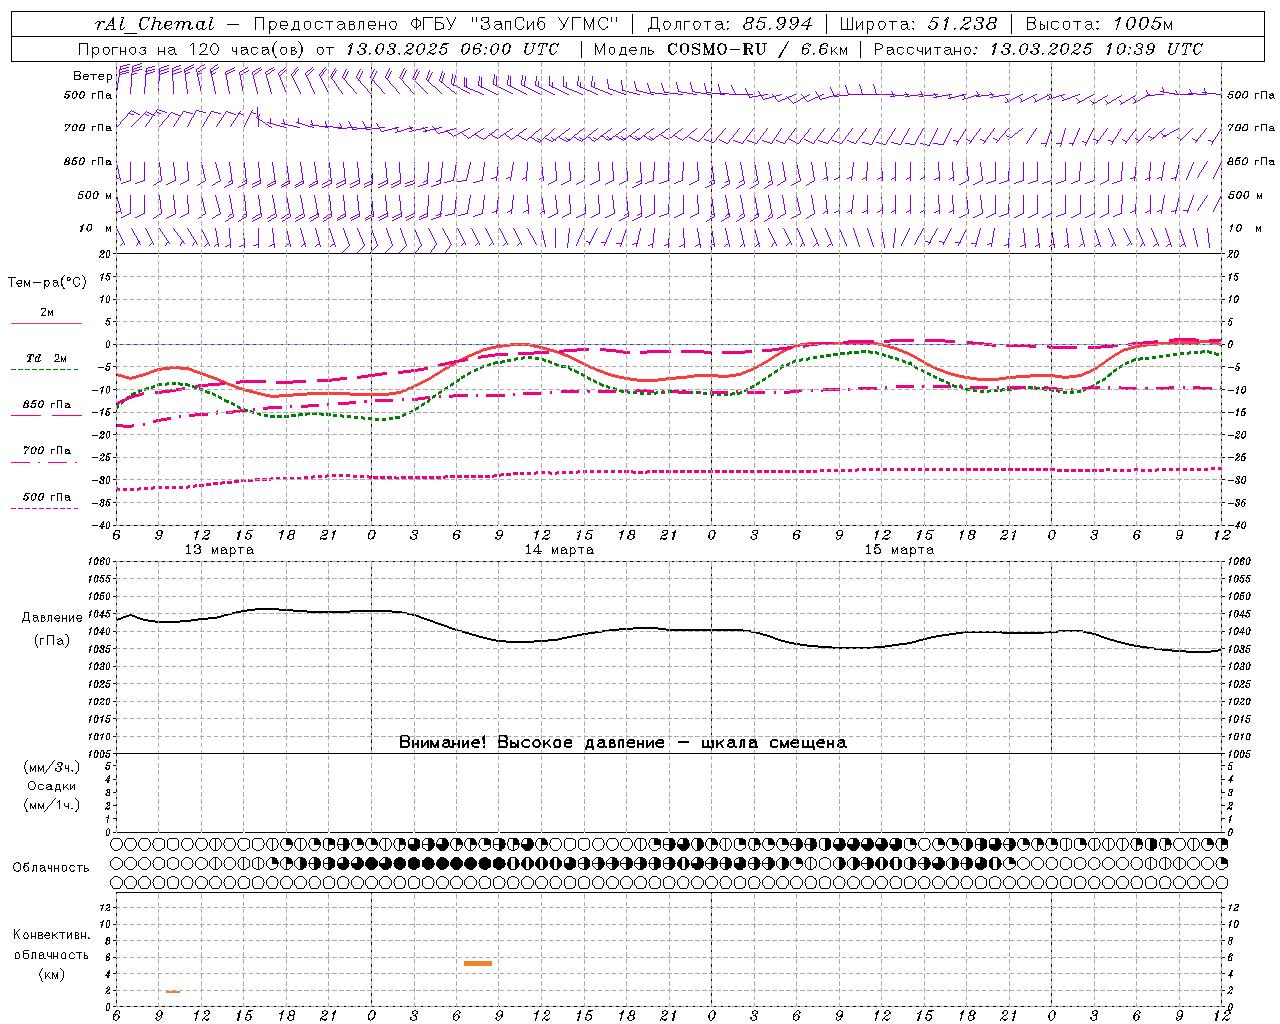Click the Td 2м dew point legend label
This screenshot has height=1024, width=1280.
(x=46, y=358)
